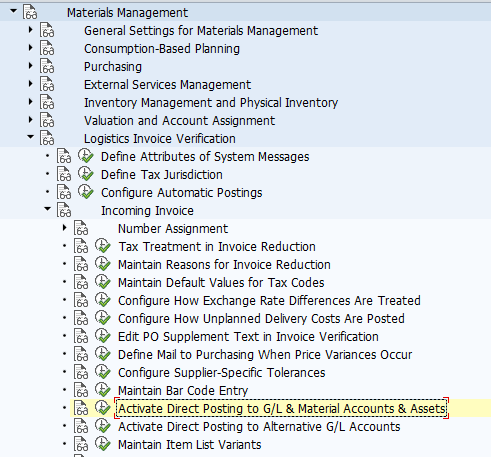This screenshot has height=457, width=491.
Task: Execute Configure How Unplanned Delivery Costs activity
Action: coord(103,318)
